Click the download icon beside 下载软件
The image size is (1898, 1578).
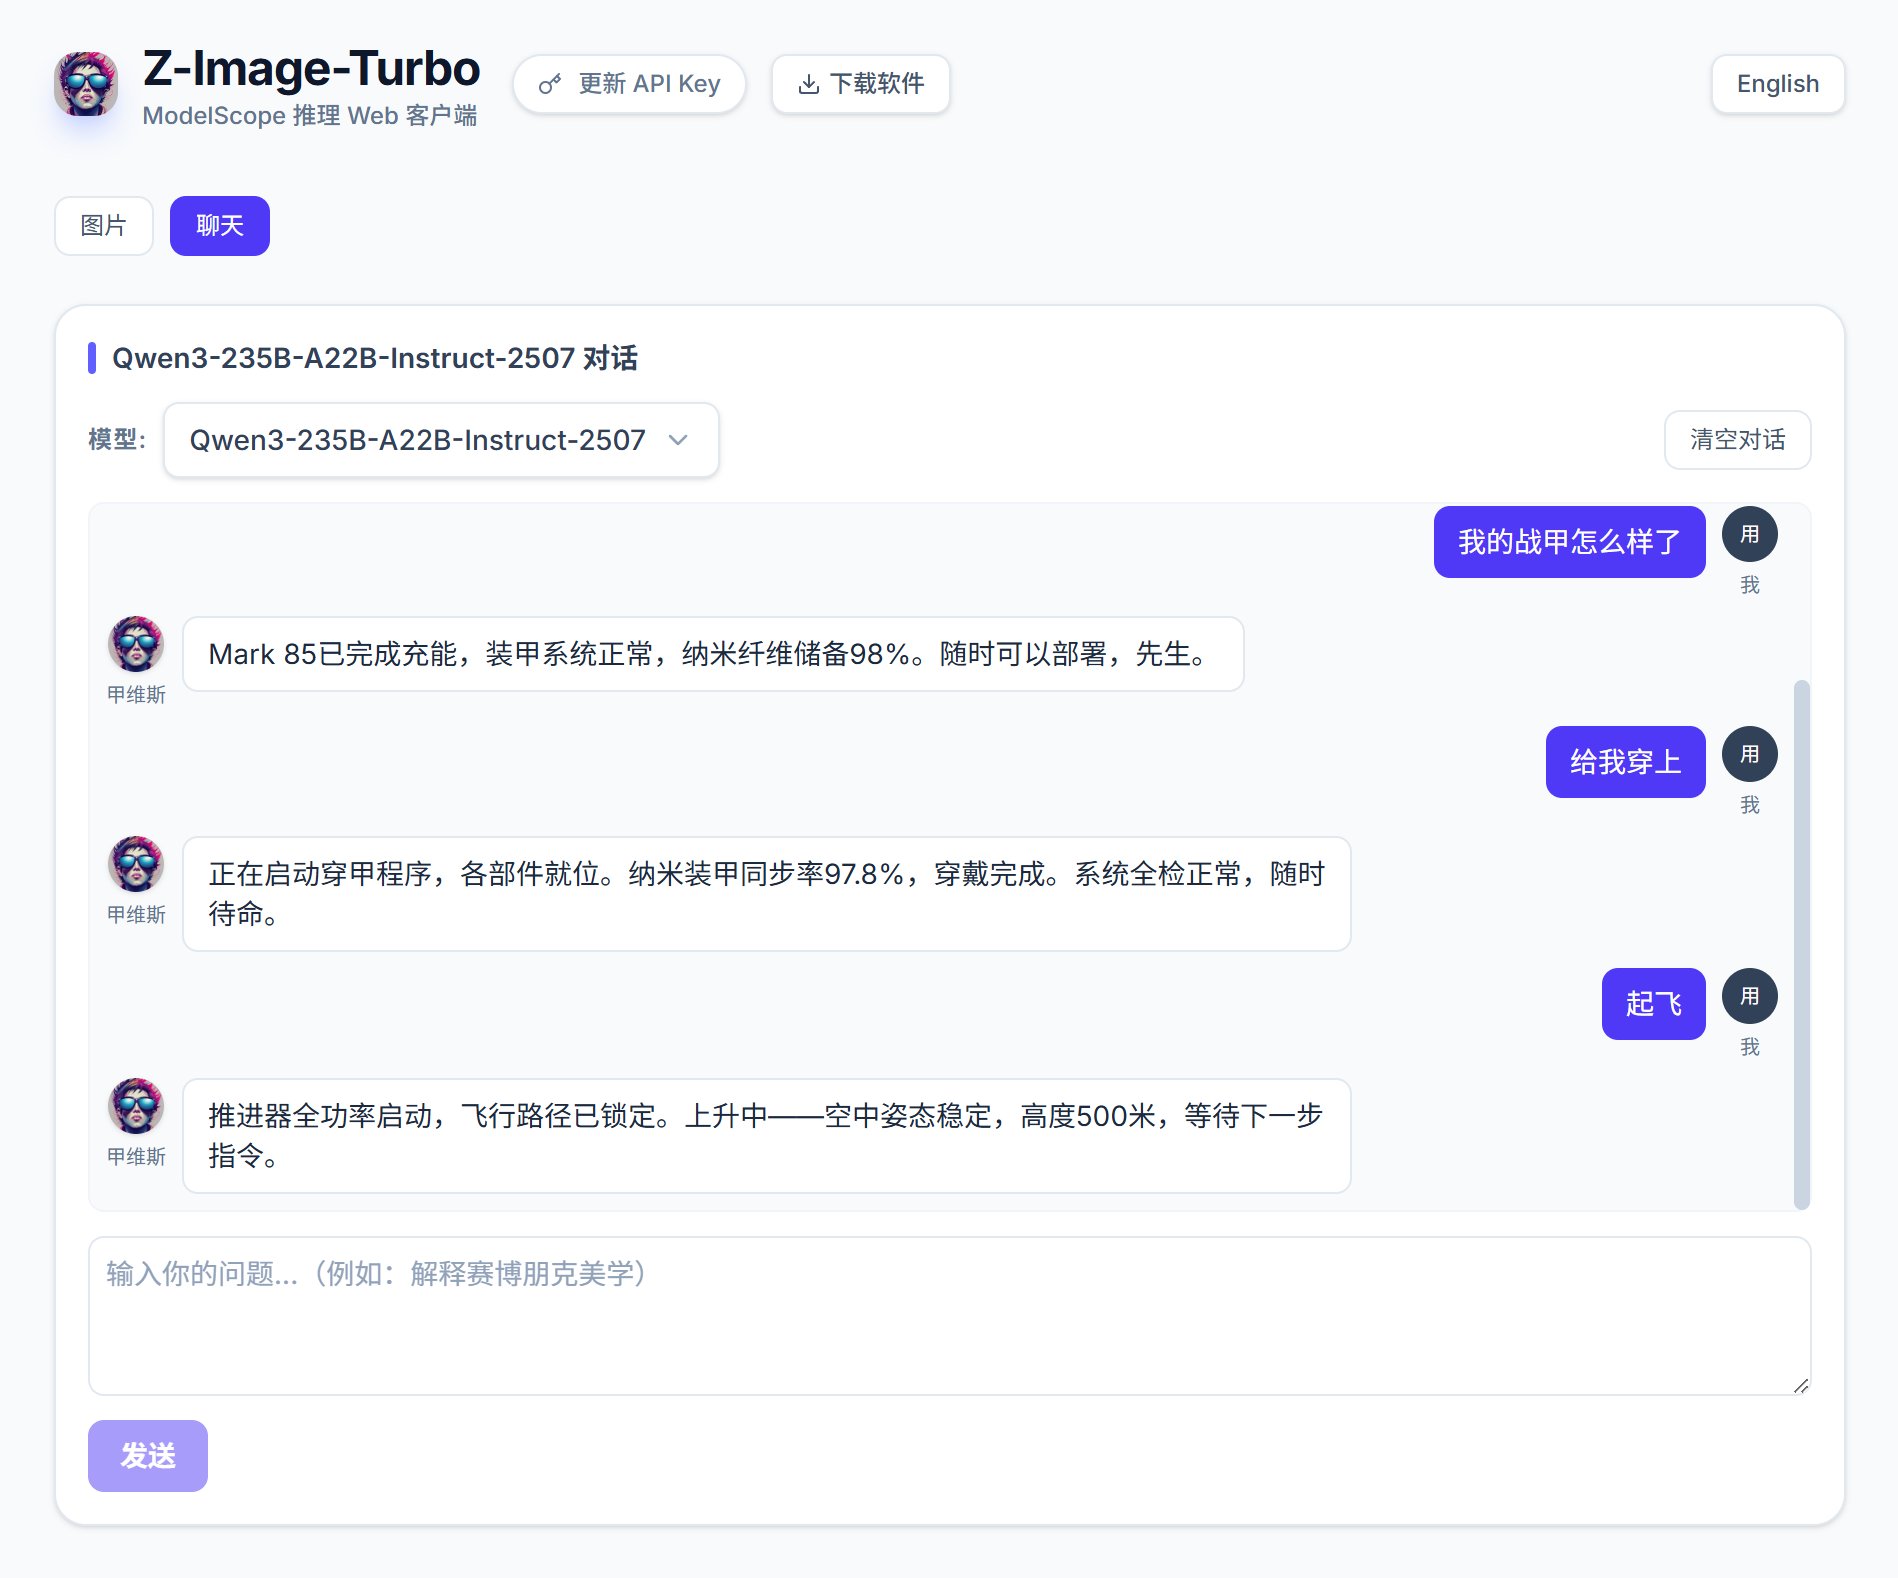(808, 85)
